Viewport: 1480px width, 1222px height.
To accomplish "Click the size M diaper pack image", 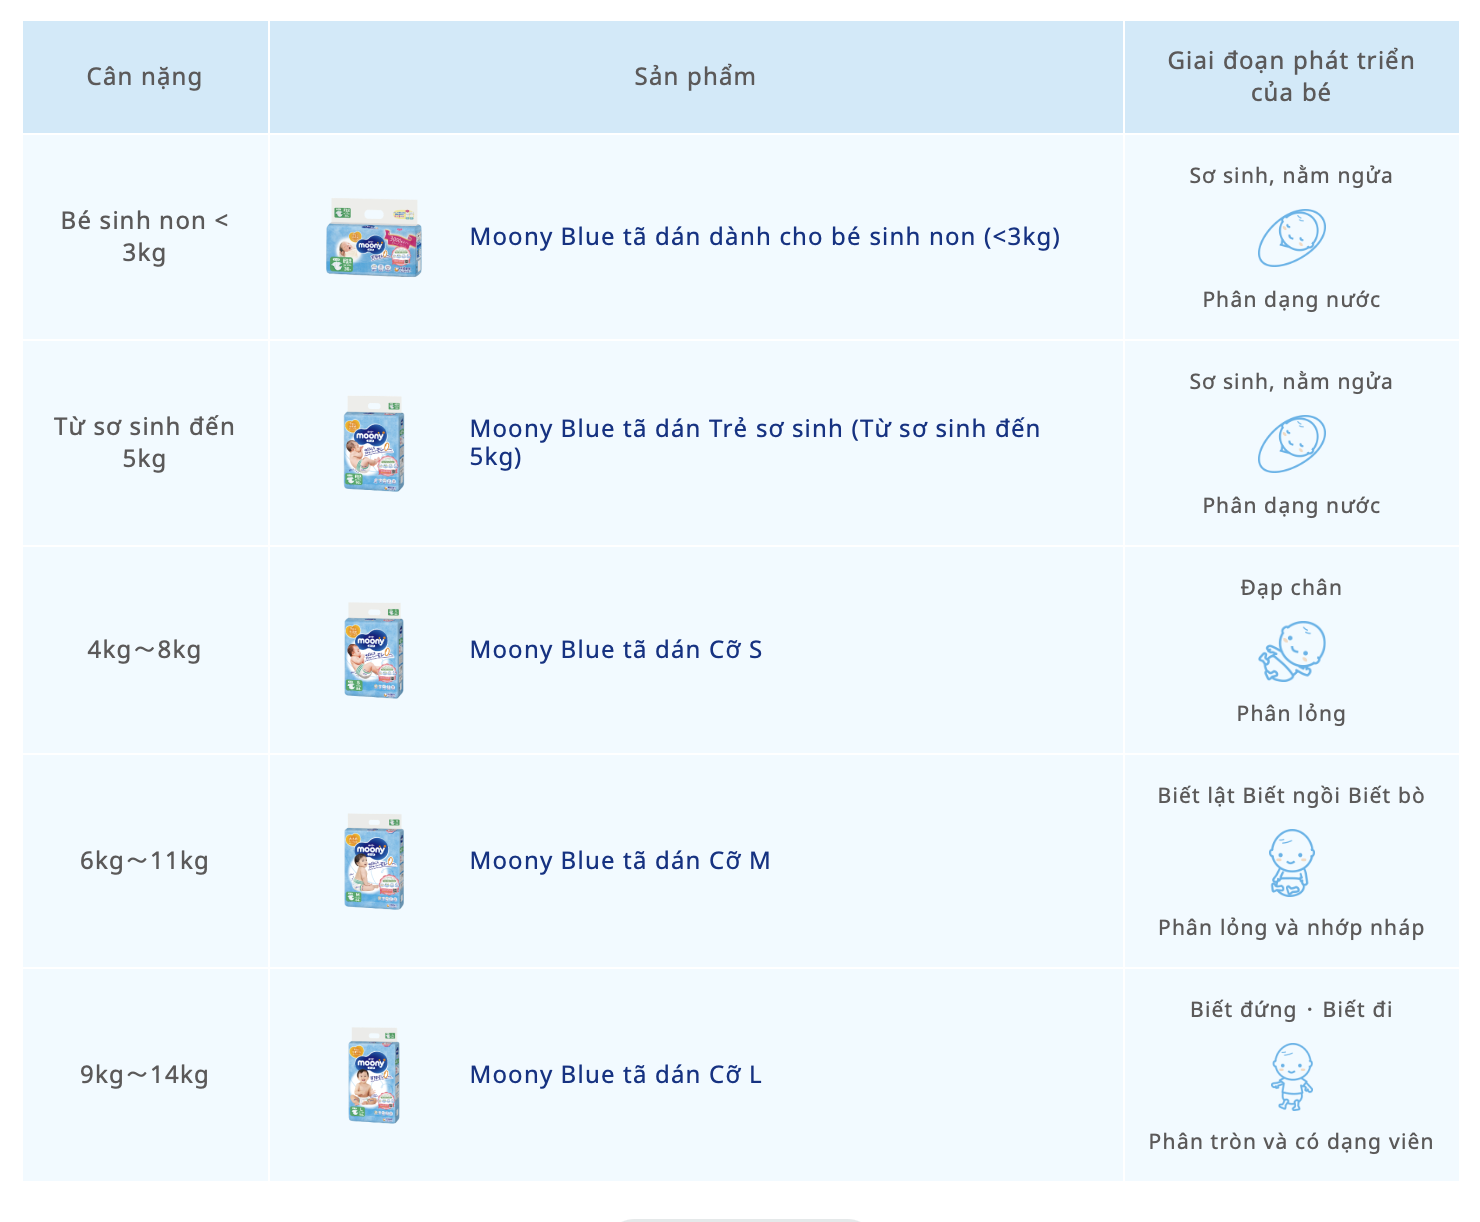I will click(x=374, y=862).
